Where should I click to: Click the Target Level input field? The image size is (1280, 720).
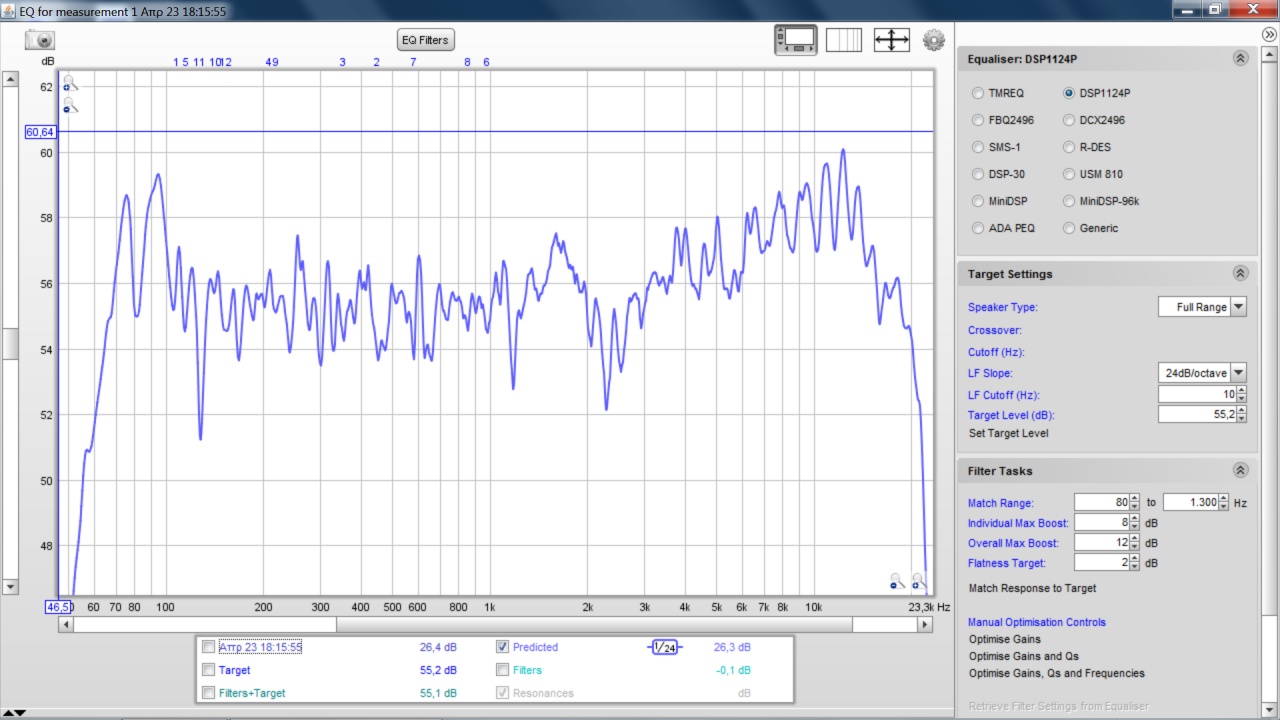(x=1196, y=415)
